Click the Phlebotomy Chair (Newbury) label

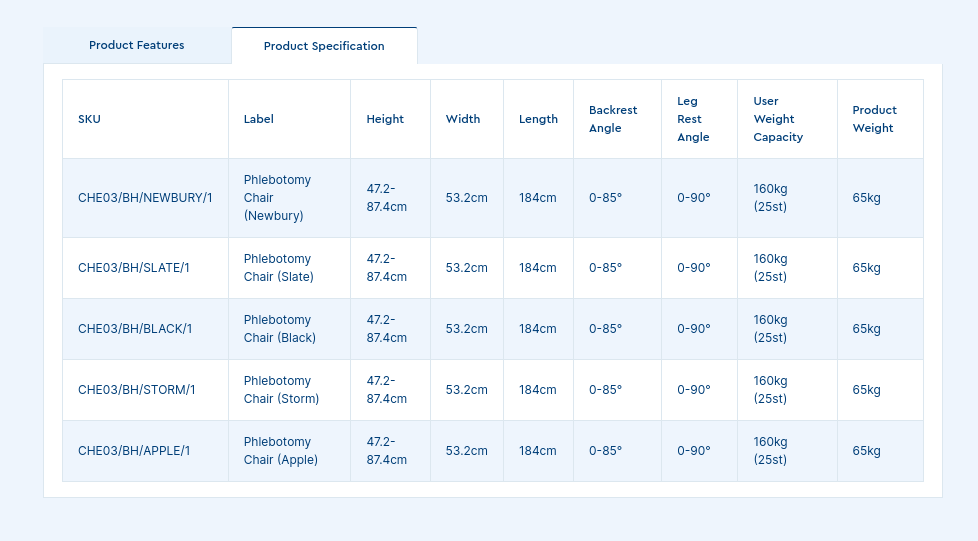click(277, 198)
